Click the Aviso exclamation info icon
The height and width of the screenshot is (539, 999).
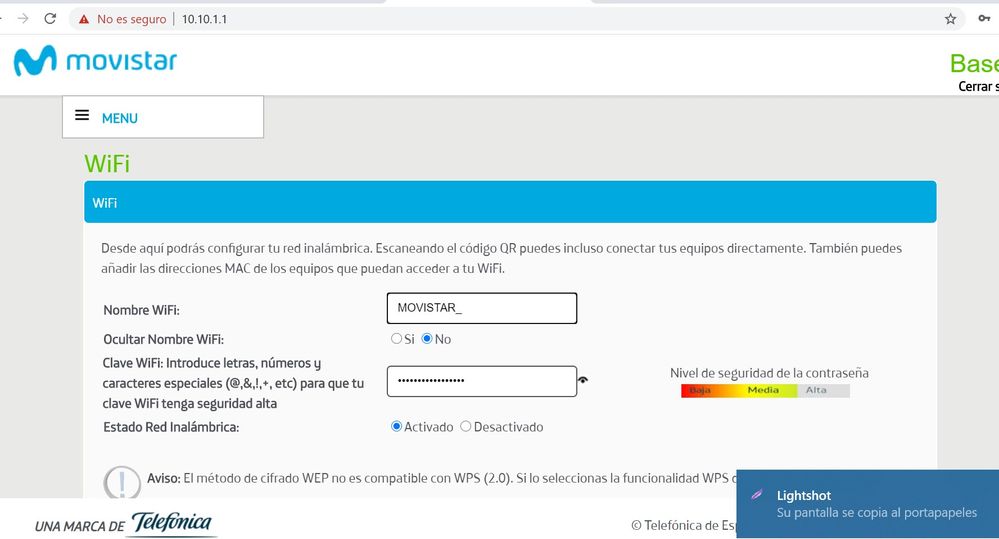coord(122,482)
